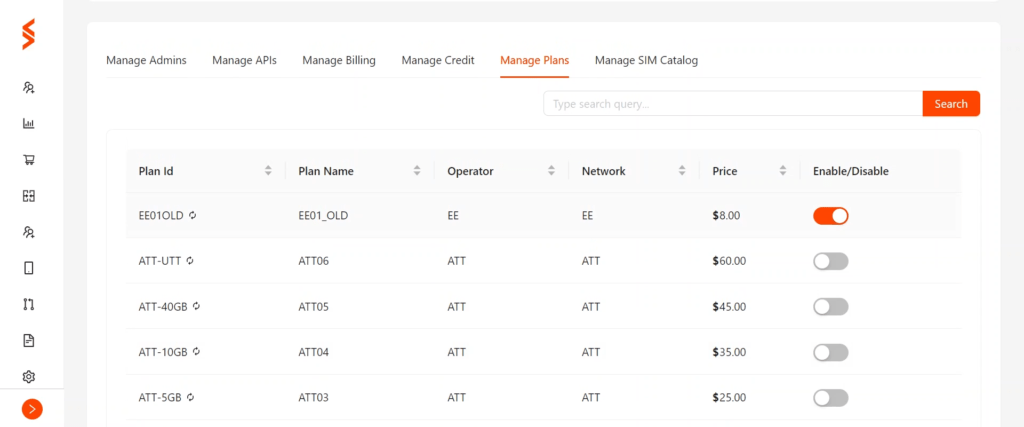Select the ATT-10GB plan id cell
Viewport: 1024px width, 427px height.
pos(163,352)
